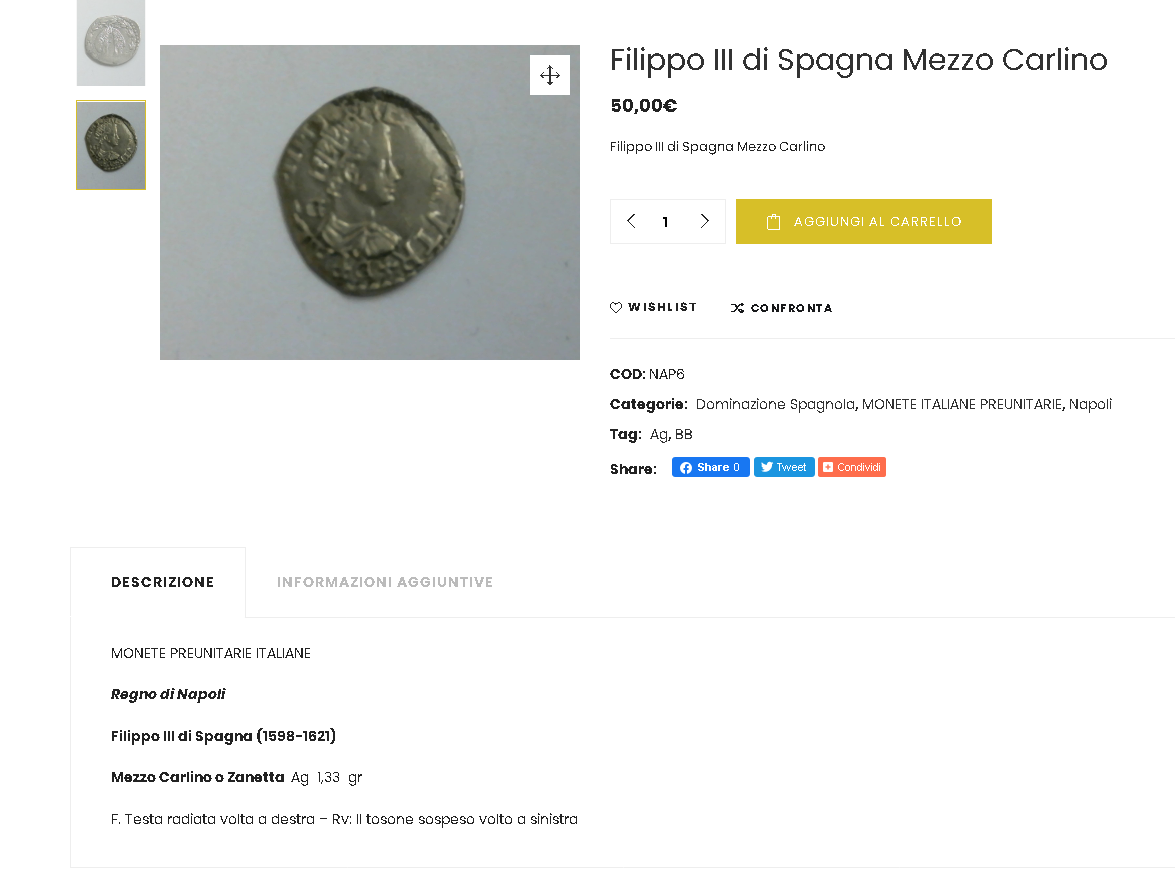This screenshot has height=876, width=1175.
Task: Open Dominazione Spagnola category link
Action: [x=775, y=405]
